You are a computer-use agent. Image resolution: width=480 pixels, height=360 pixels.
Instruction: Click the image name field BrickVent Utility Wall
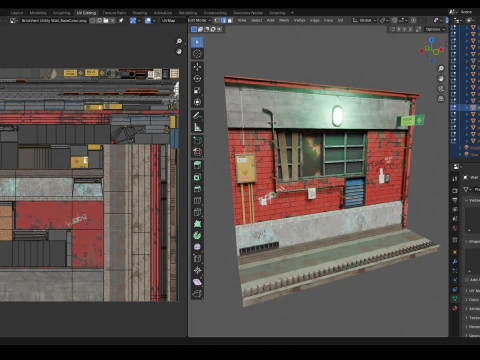[x=54, y=21]
